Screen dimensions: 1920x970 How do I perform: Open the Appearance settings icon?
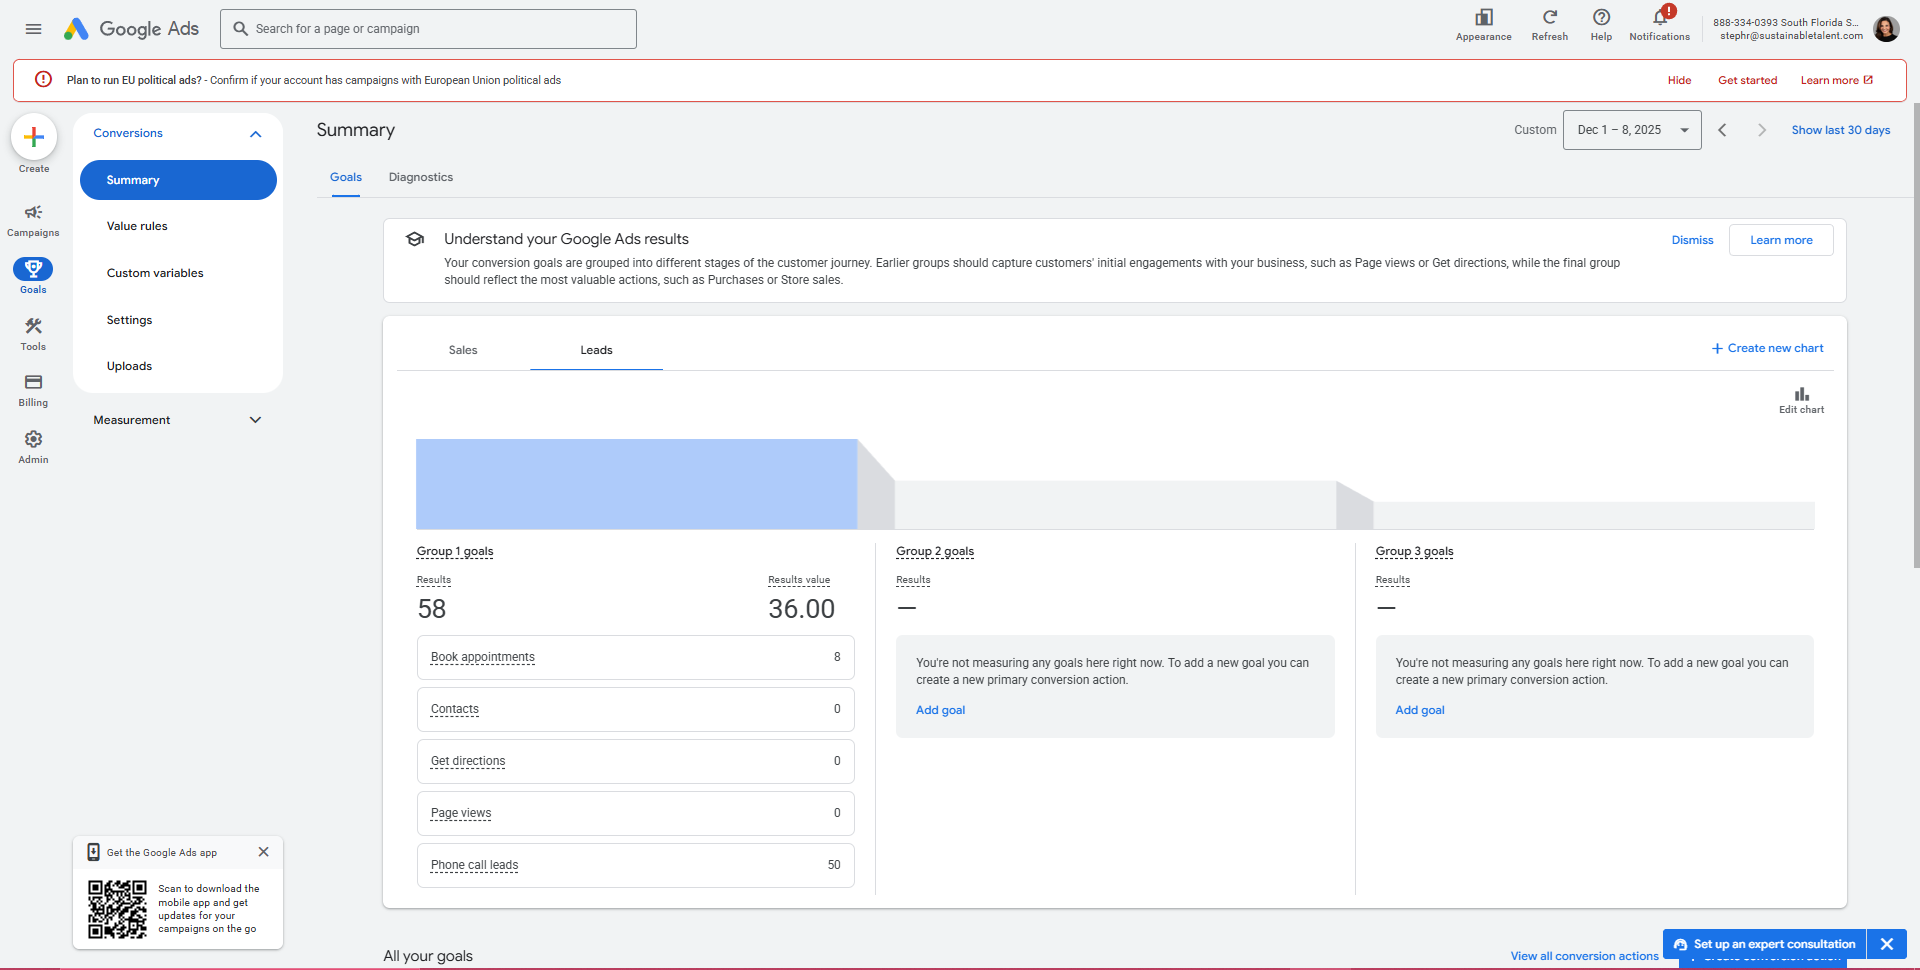[x=1483, y=26]
